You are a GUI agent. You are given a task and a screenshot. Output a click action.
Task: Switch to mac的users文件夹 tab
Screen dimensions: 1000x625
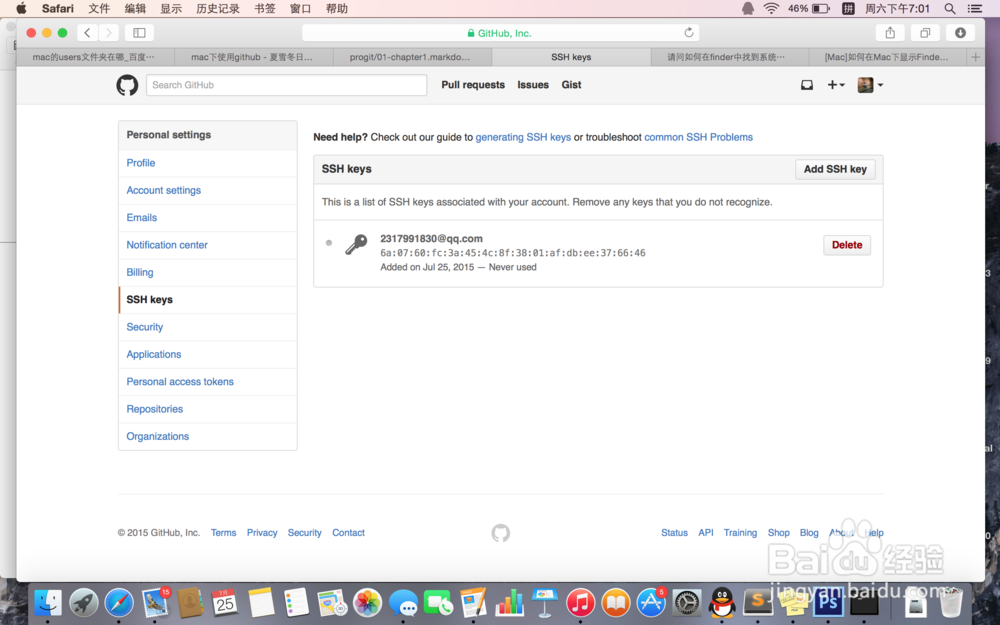coord(94,57)
